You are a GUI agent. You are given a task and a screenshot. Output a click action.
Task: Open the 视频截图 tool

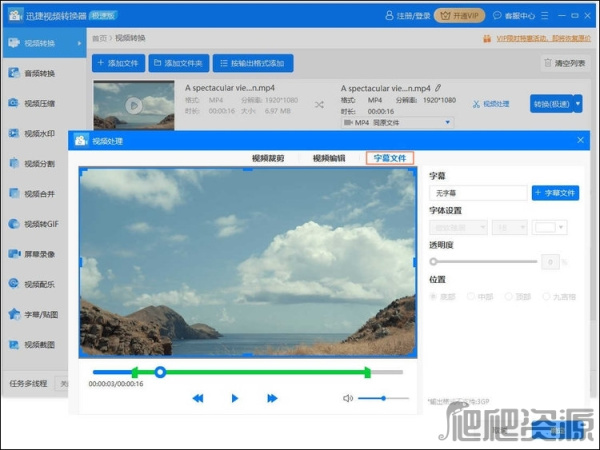39,345
